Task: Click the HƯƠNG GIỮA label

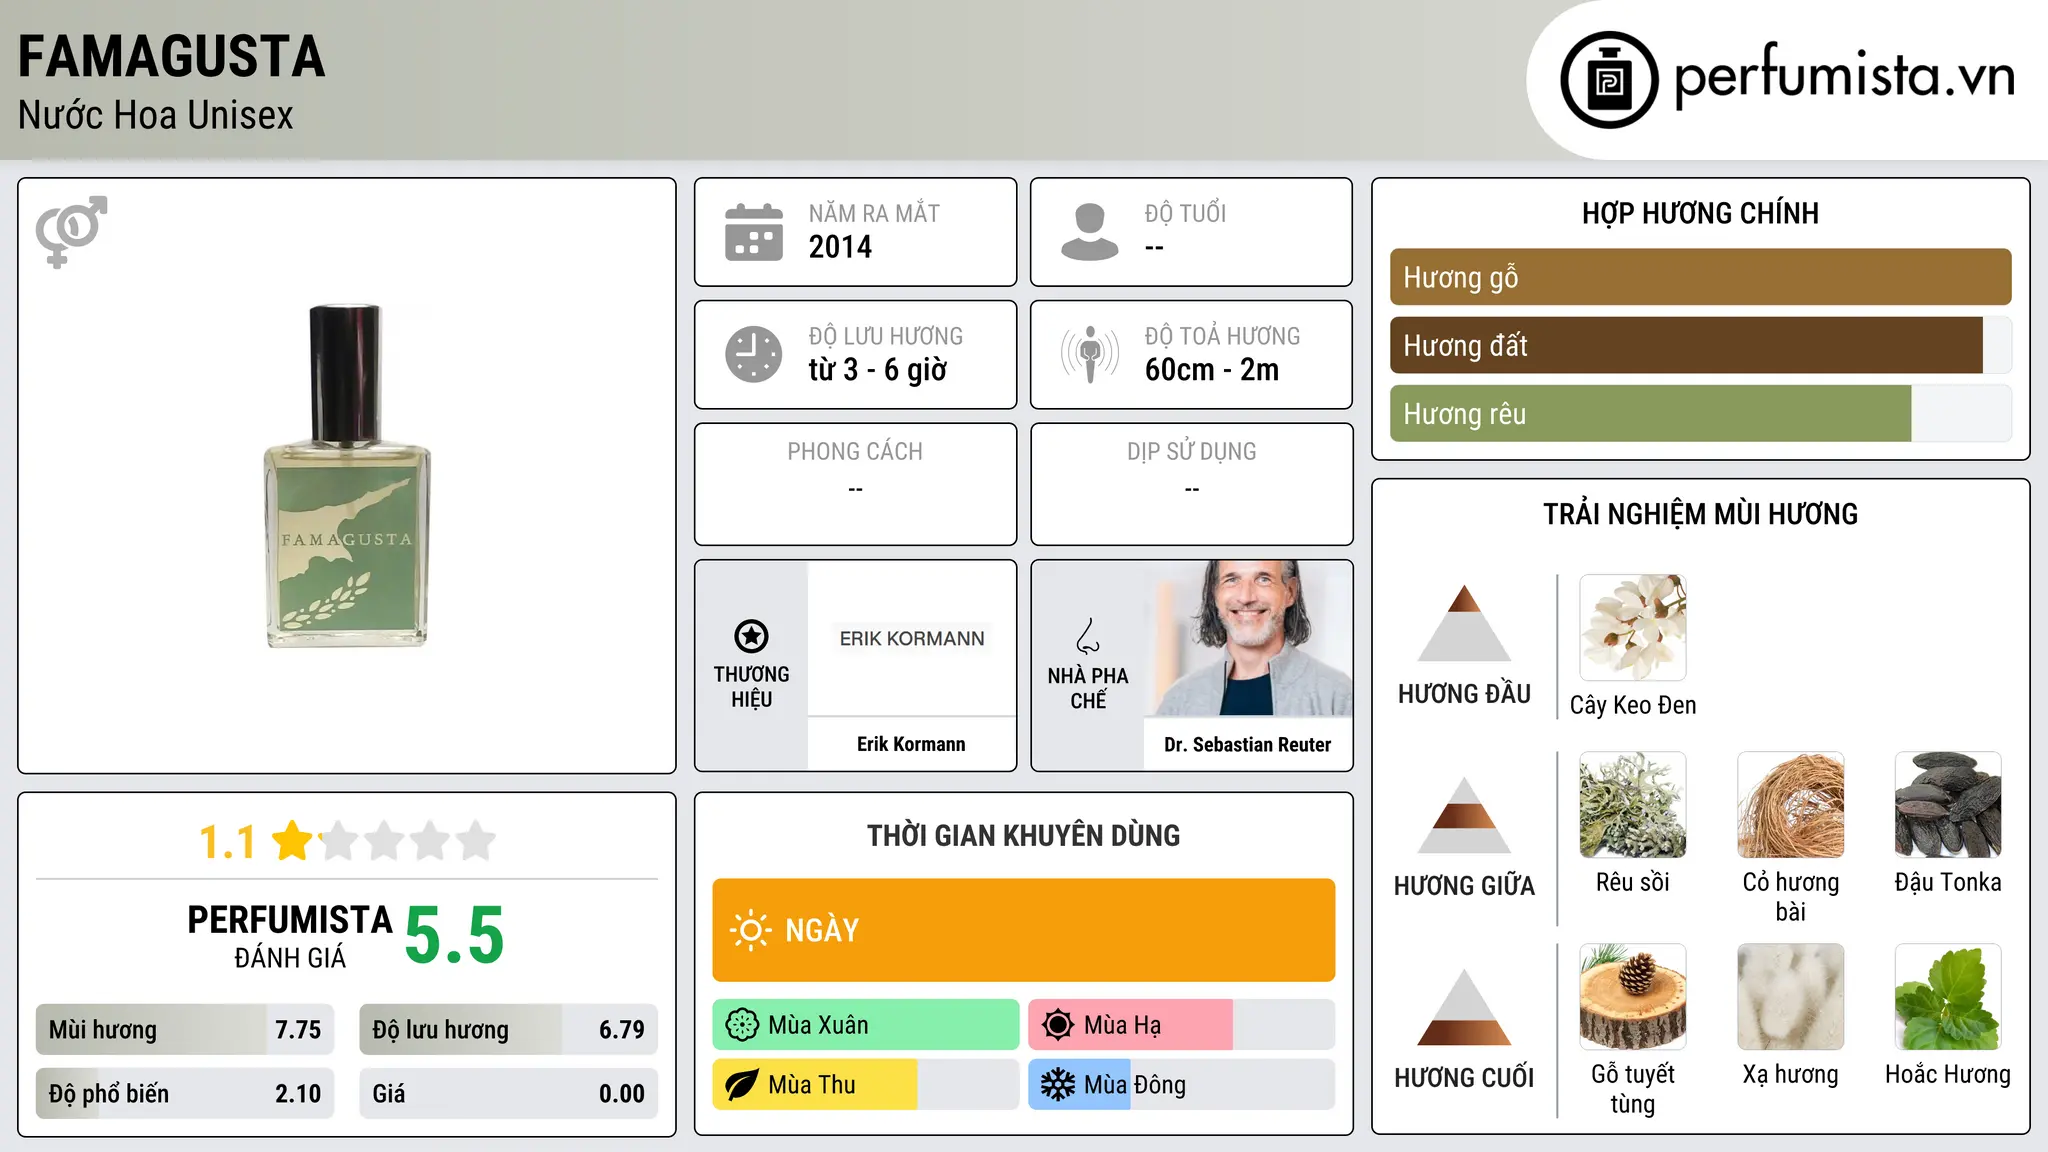Action: tap(1464, 886)
